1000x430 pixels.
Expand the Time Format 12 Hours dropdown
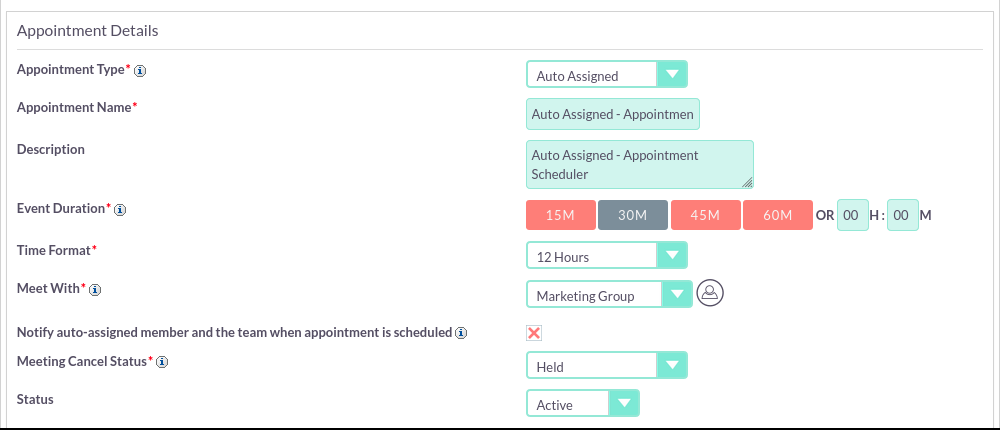coord(607,255)
